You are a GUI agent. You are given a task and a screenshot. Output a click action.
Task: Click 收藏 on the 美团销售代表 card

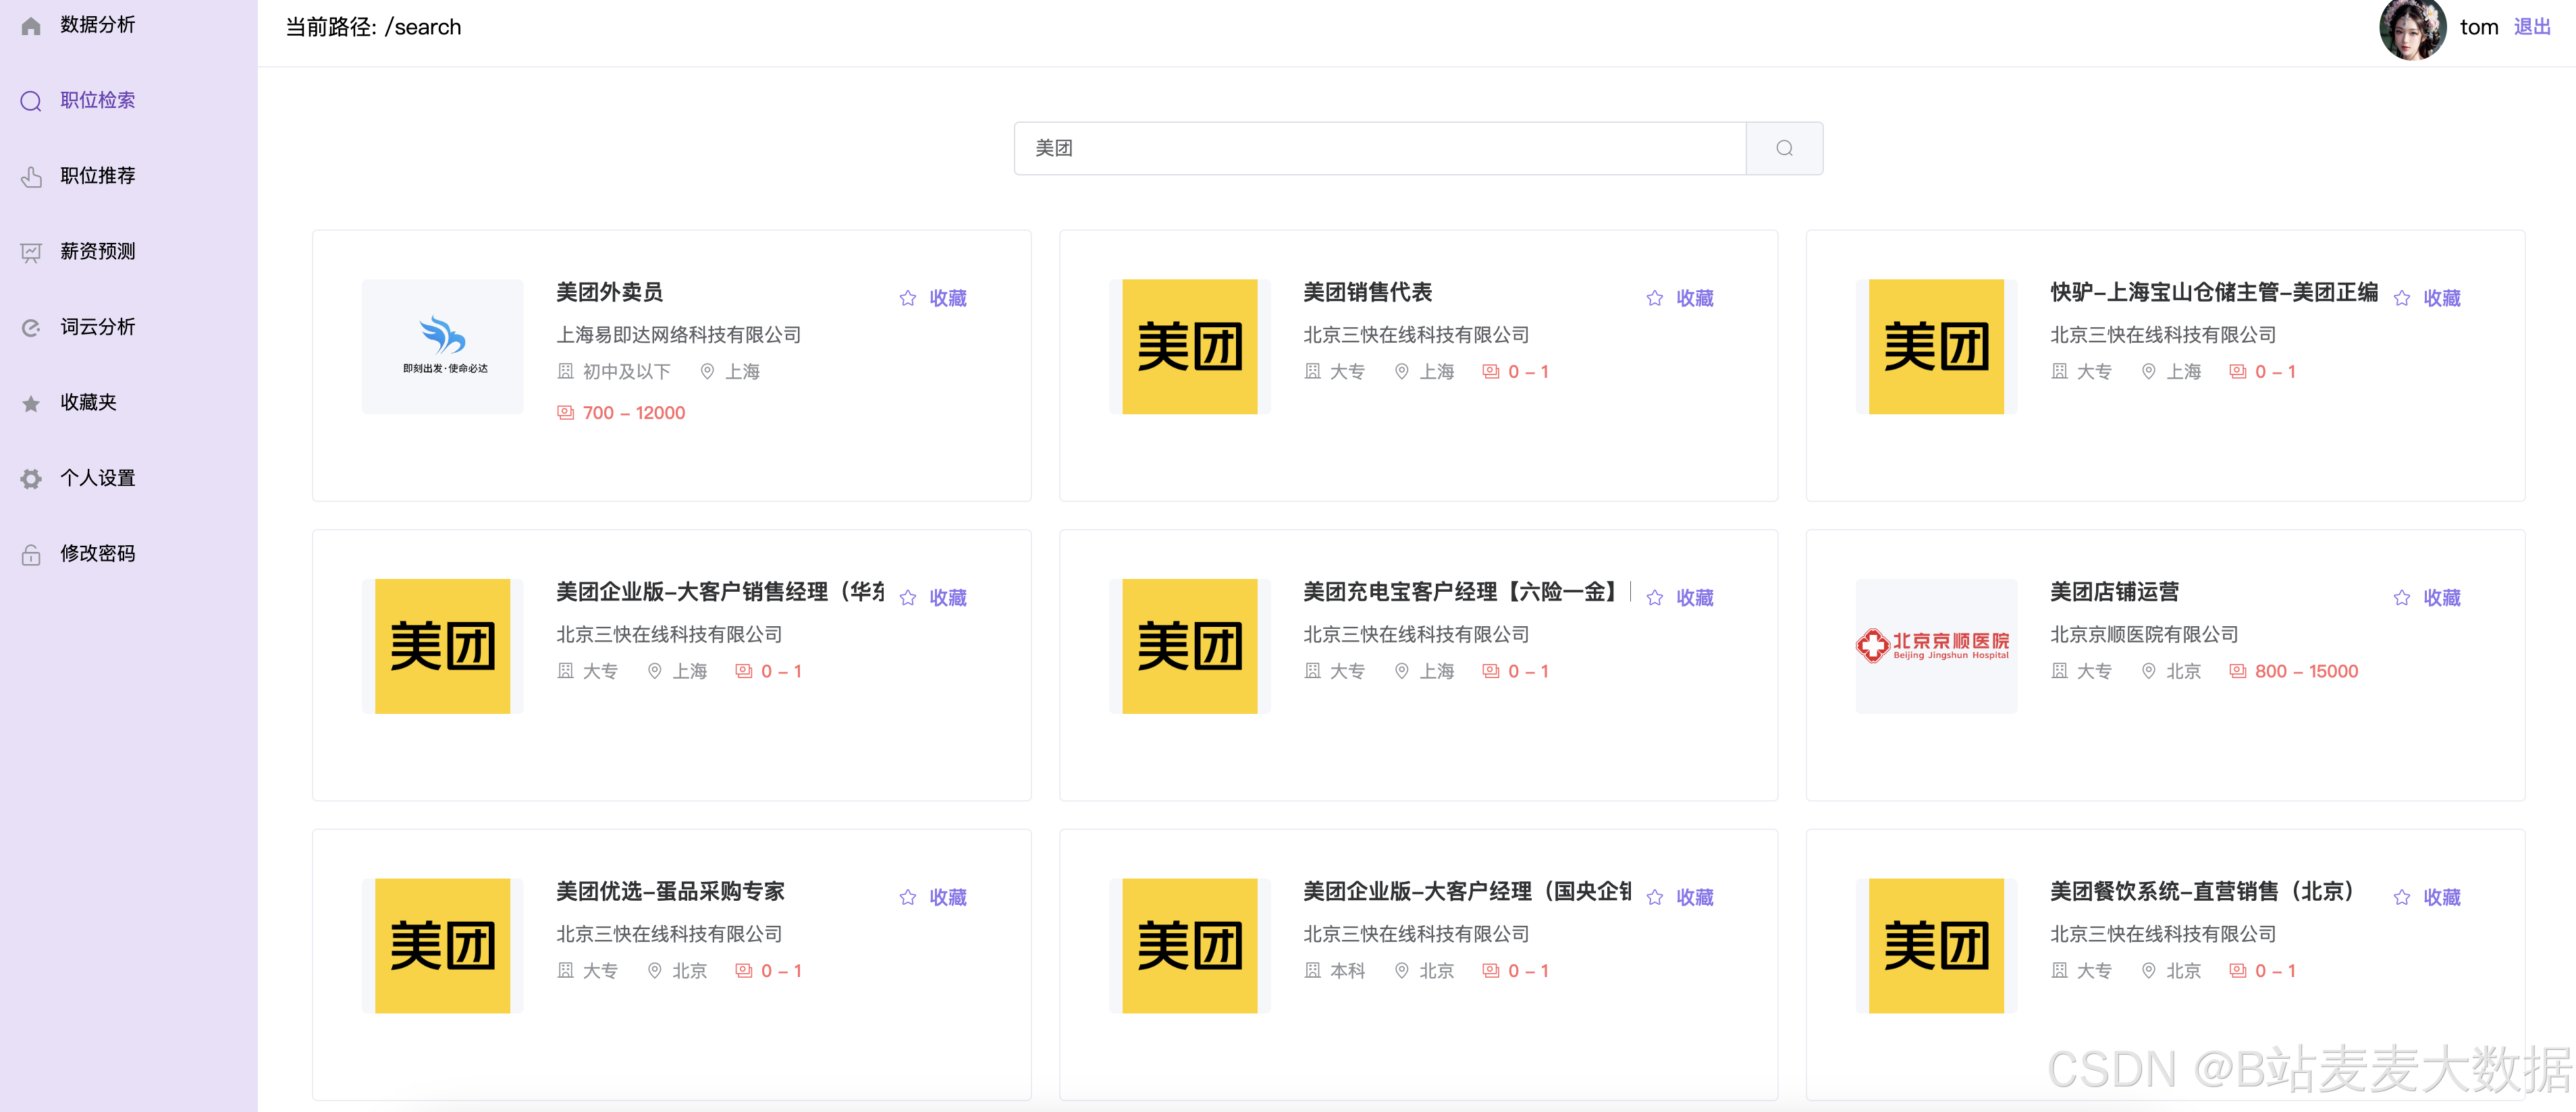click(1694, 298)
